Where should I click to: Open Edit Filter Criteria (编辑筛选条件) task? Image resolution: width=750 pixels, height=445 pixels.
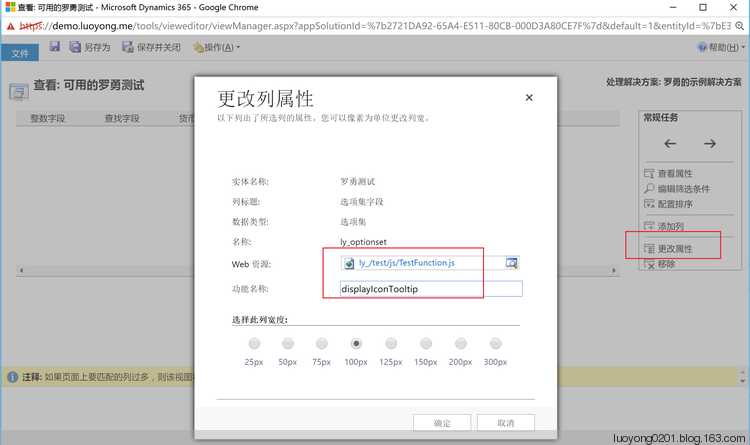(677, 189)
